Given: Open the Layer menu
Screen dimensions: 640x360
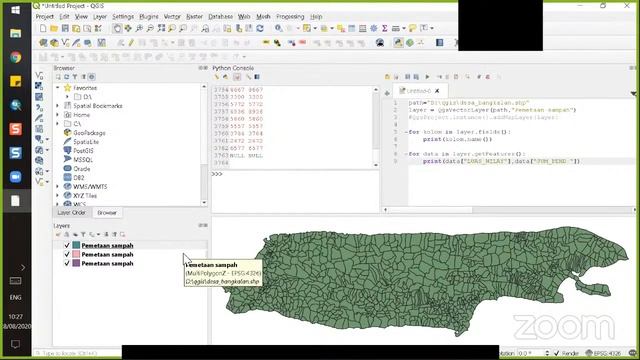Looking at the screenshot, I should coord(100,16).
